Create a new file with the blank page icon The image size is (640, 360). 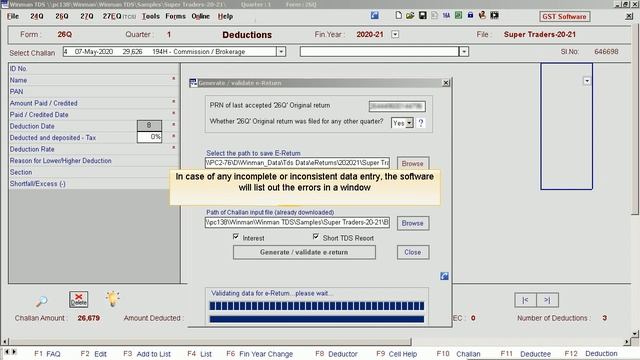(x=398, y=16)
